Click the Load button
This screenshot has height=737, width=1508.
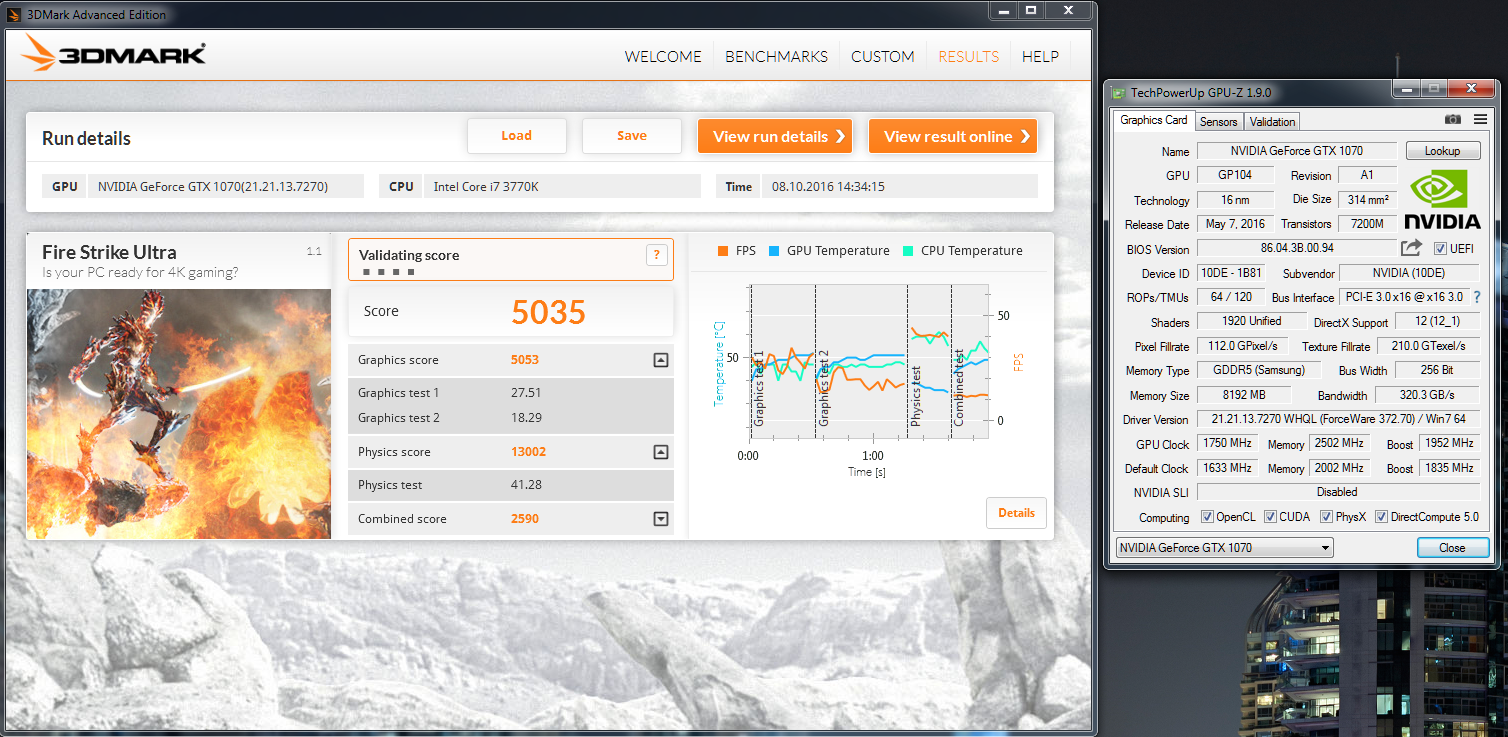click(x=516, y=136)
